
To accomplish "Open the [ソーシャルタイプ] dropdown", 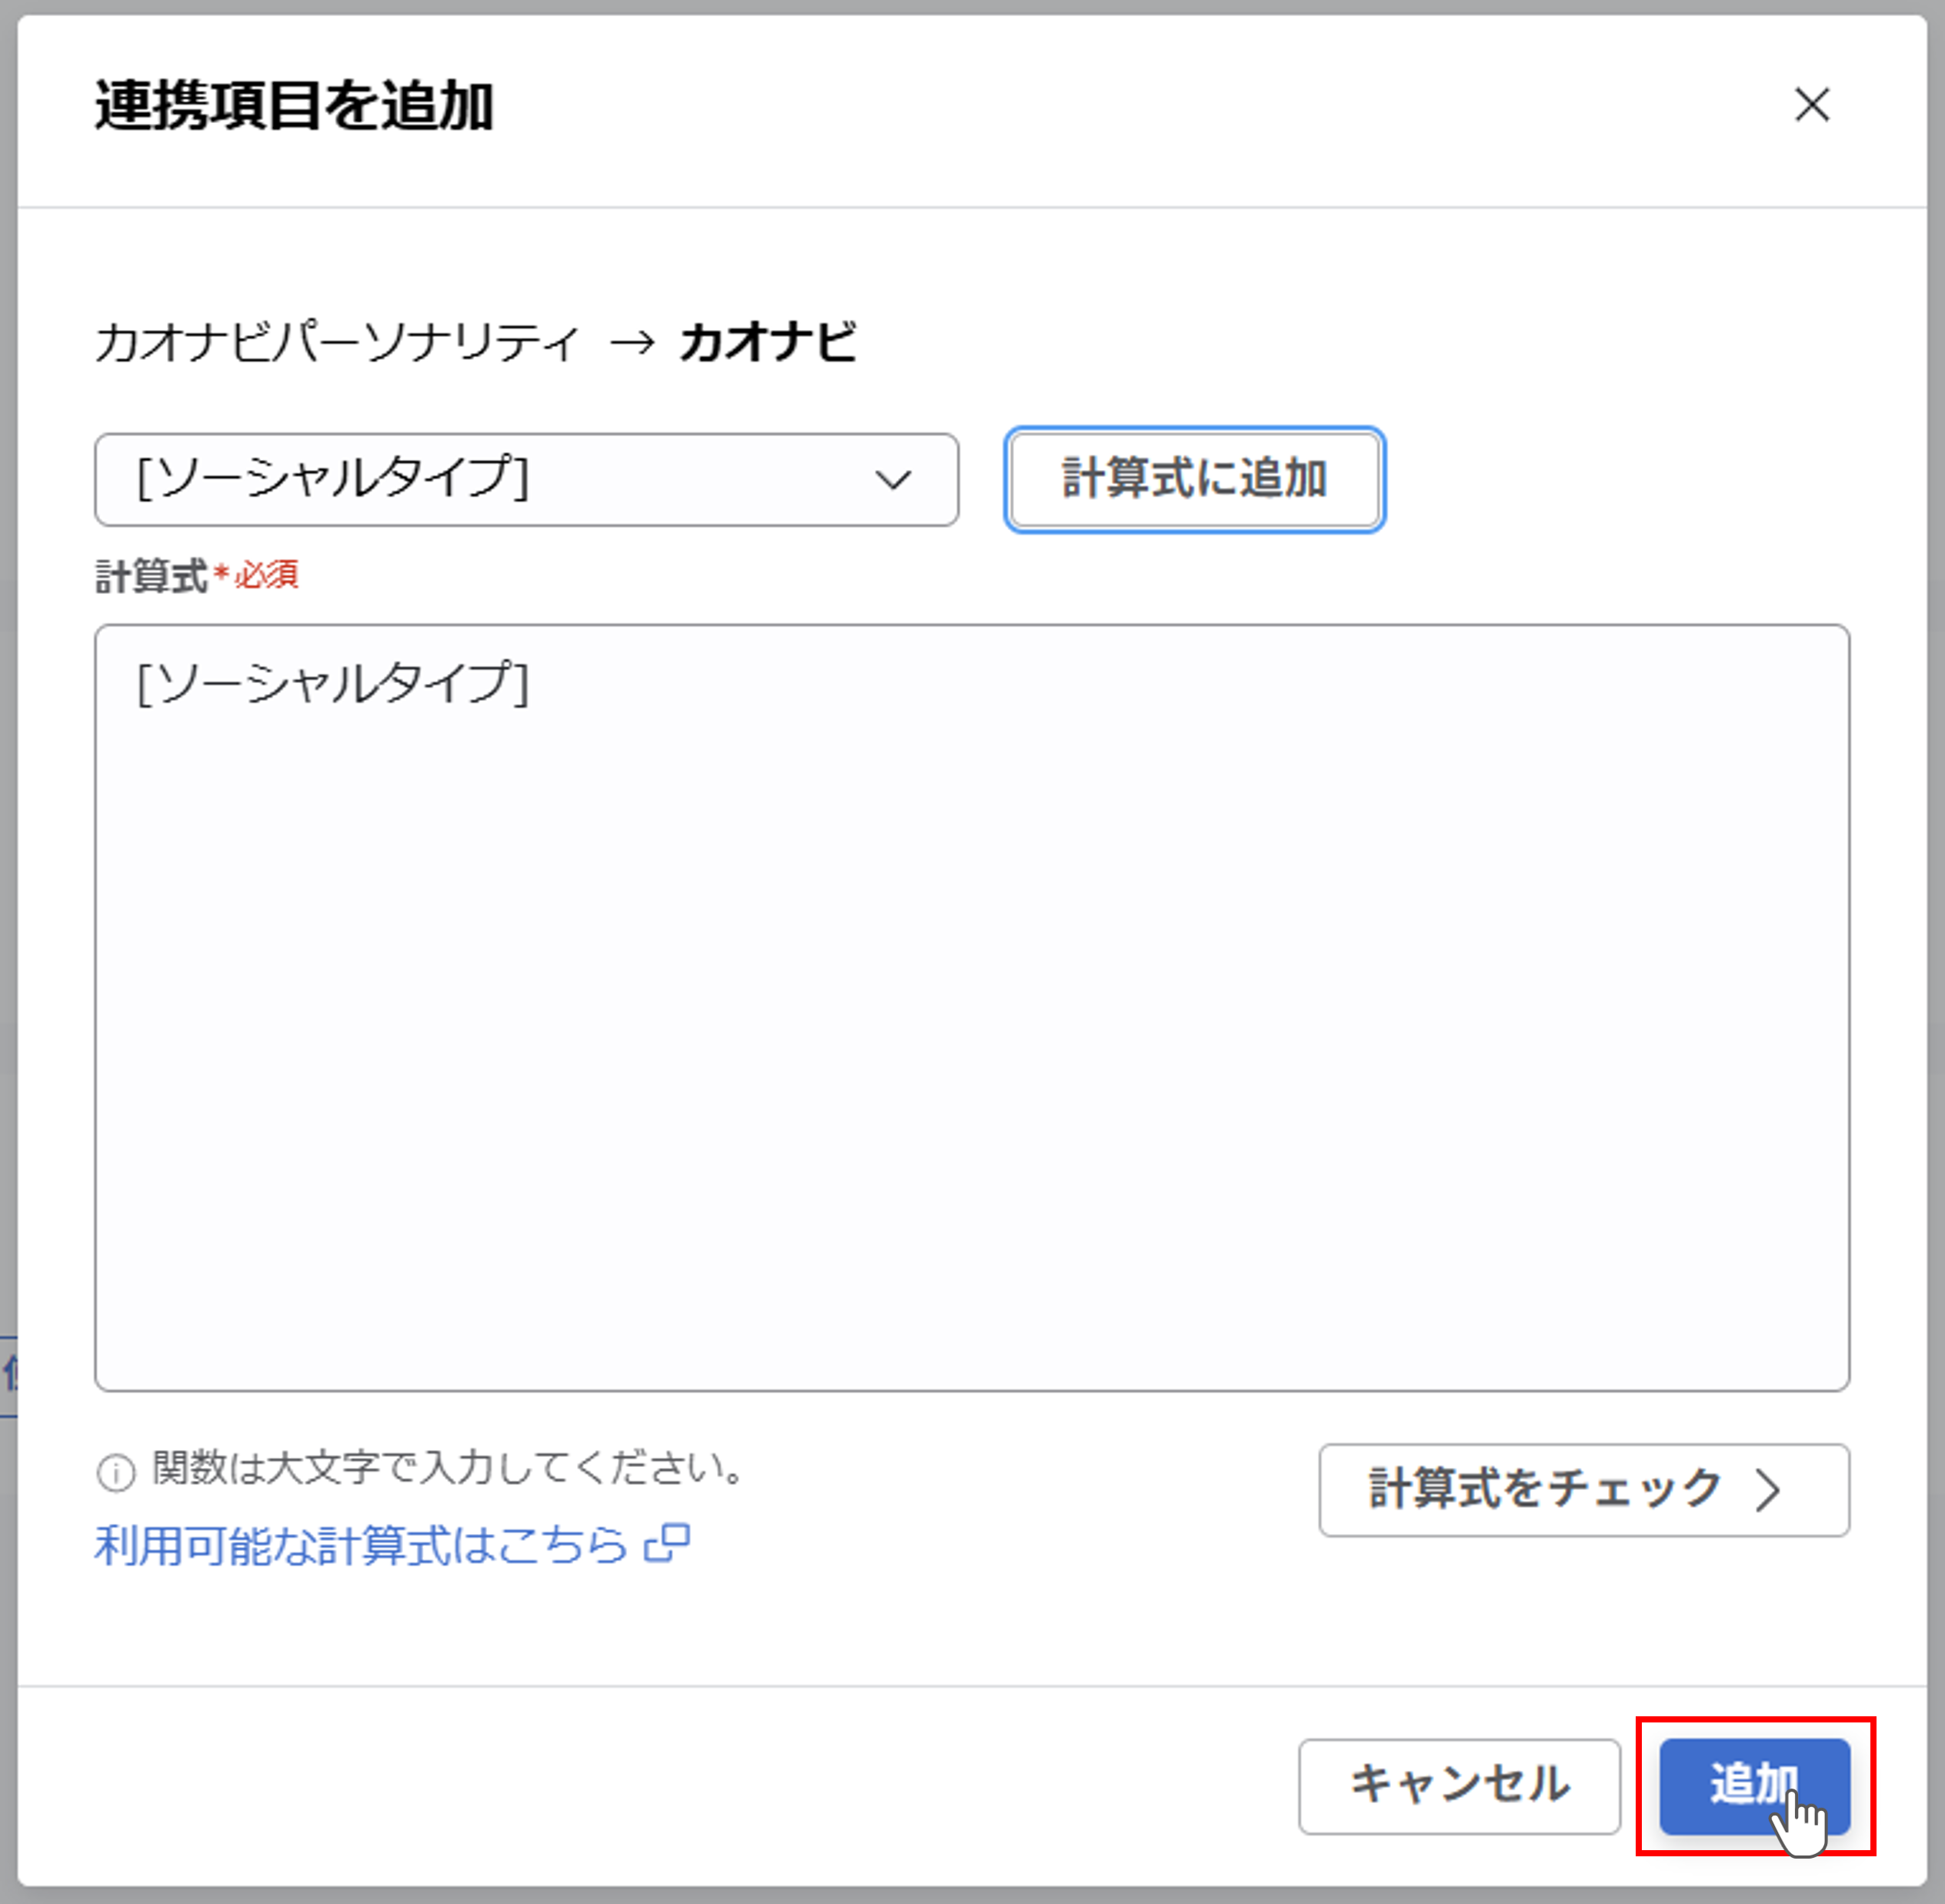I will [x=526, y=479].
